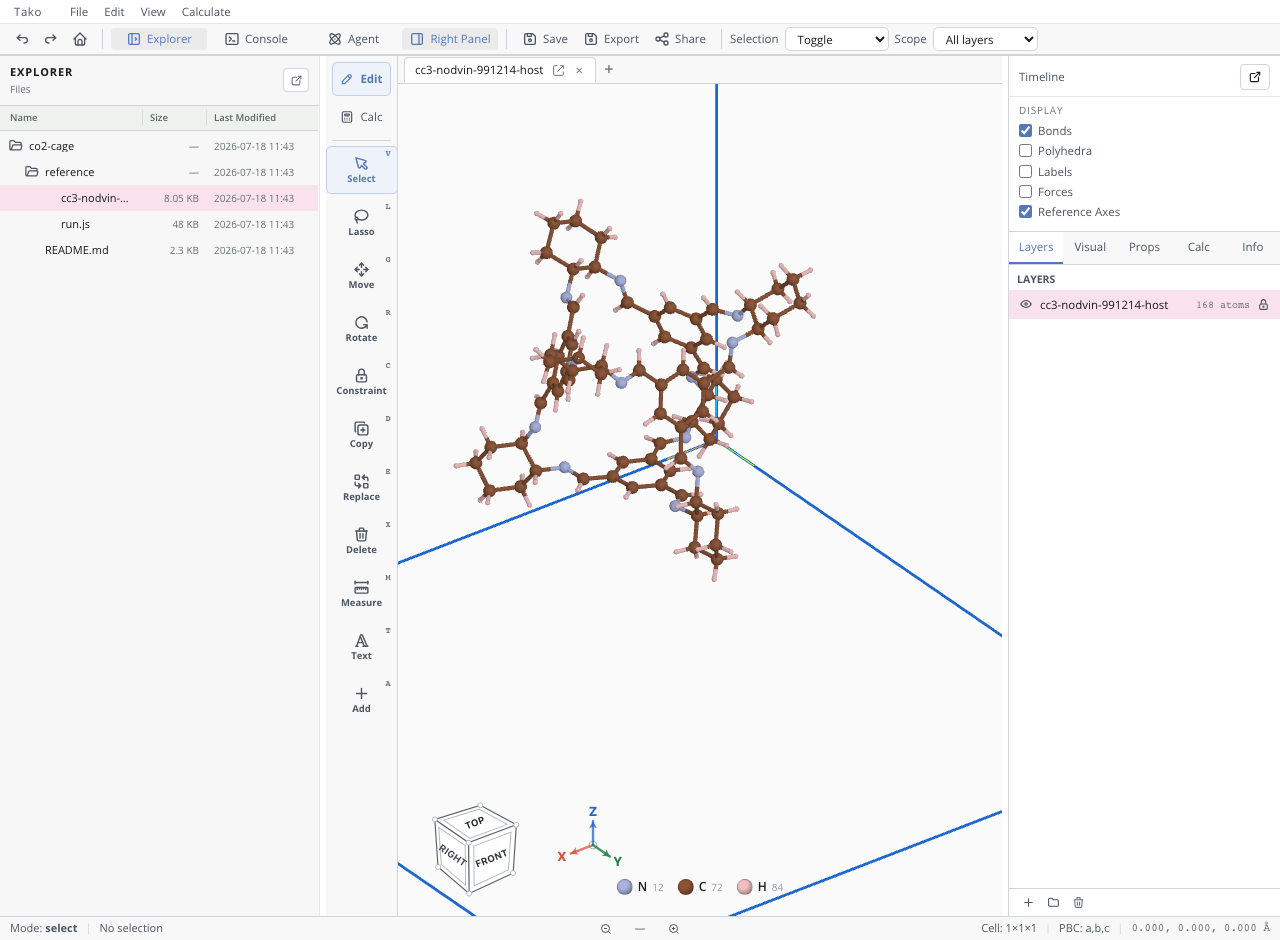Screen dimensions: 1280x940
Task: Enable the Forces checkbox
Action: point(1025,192)
